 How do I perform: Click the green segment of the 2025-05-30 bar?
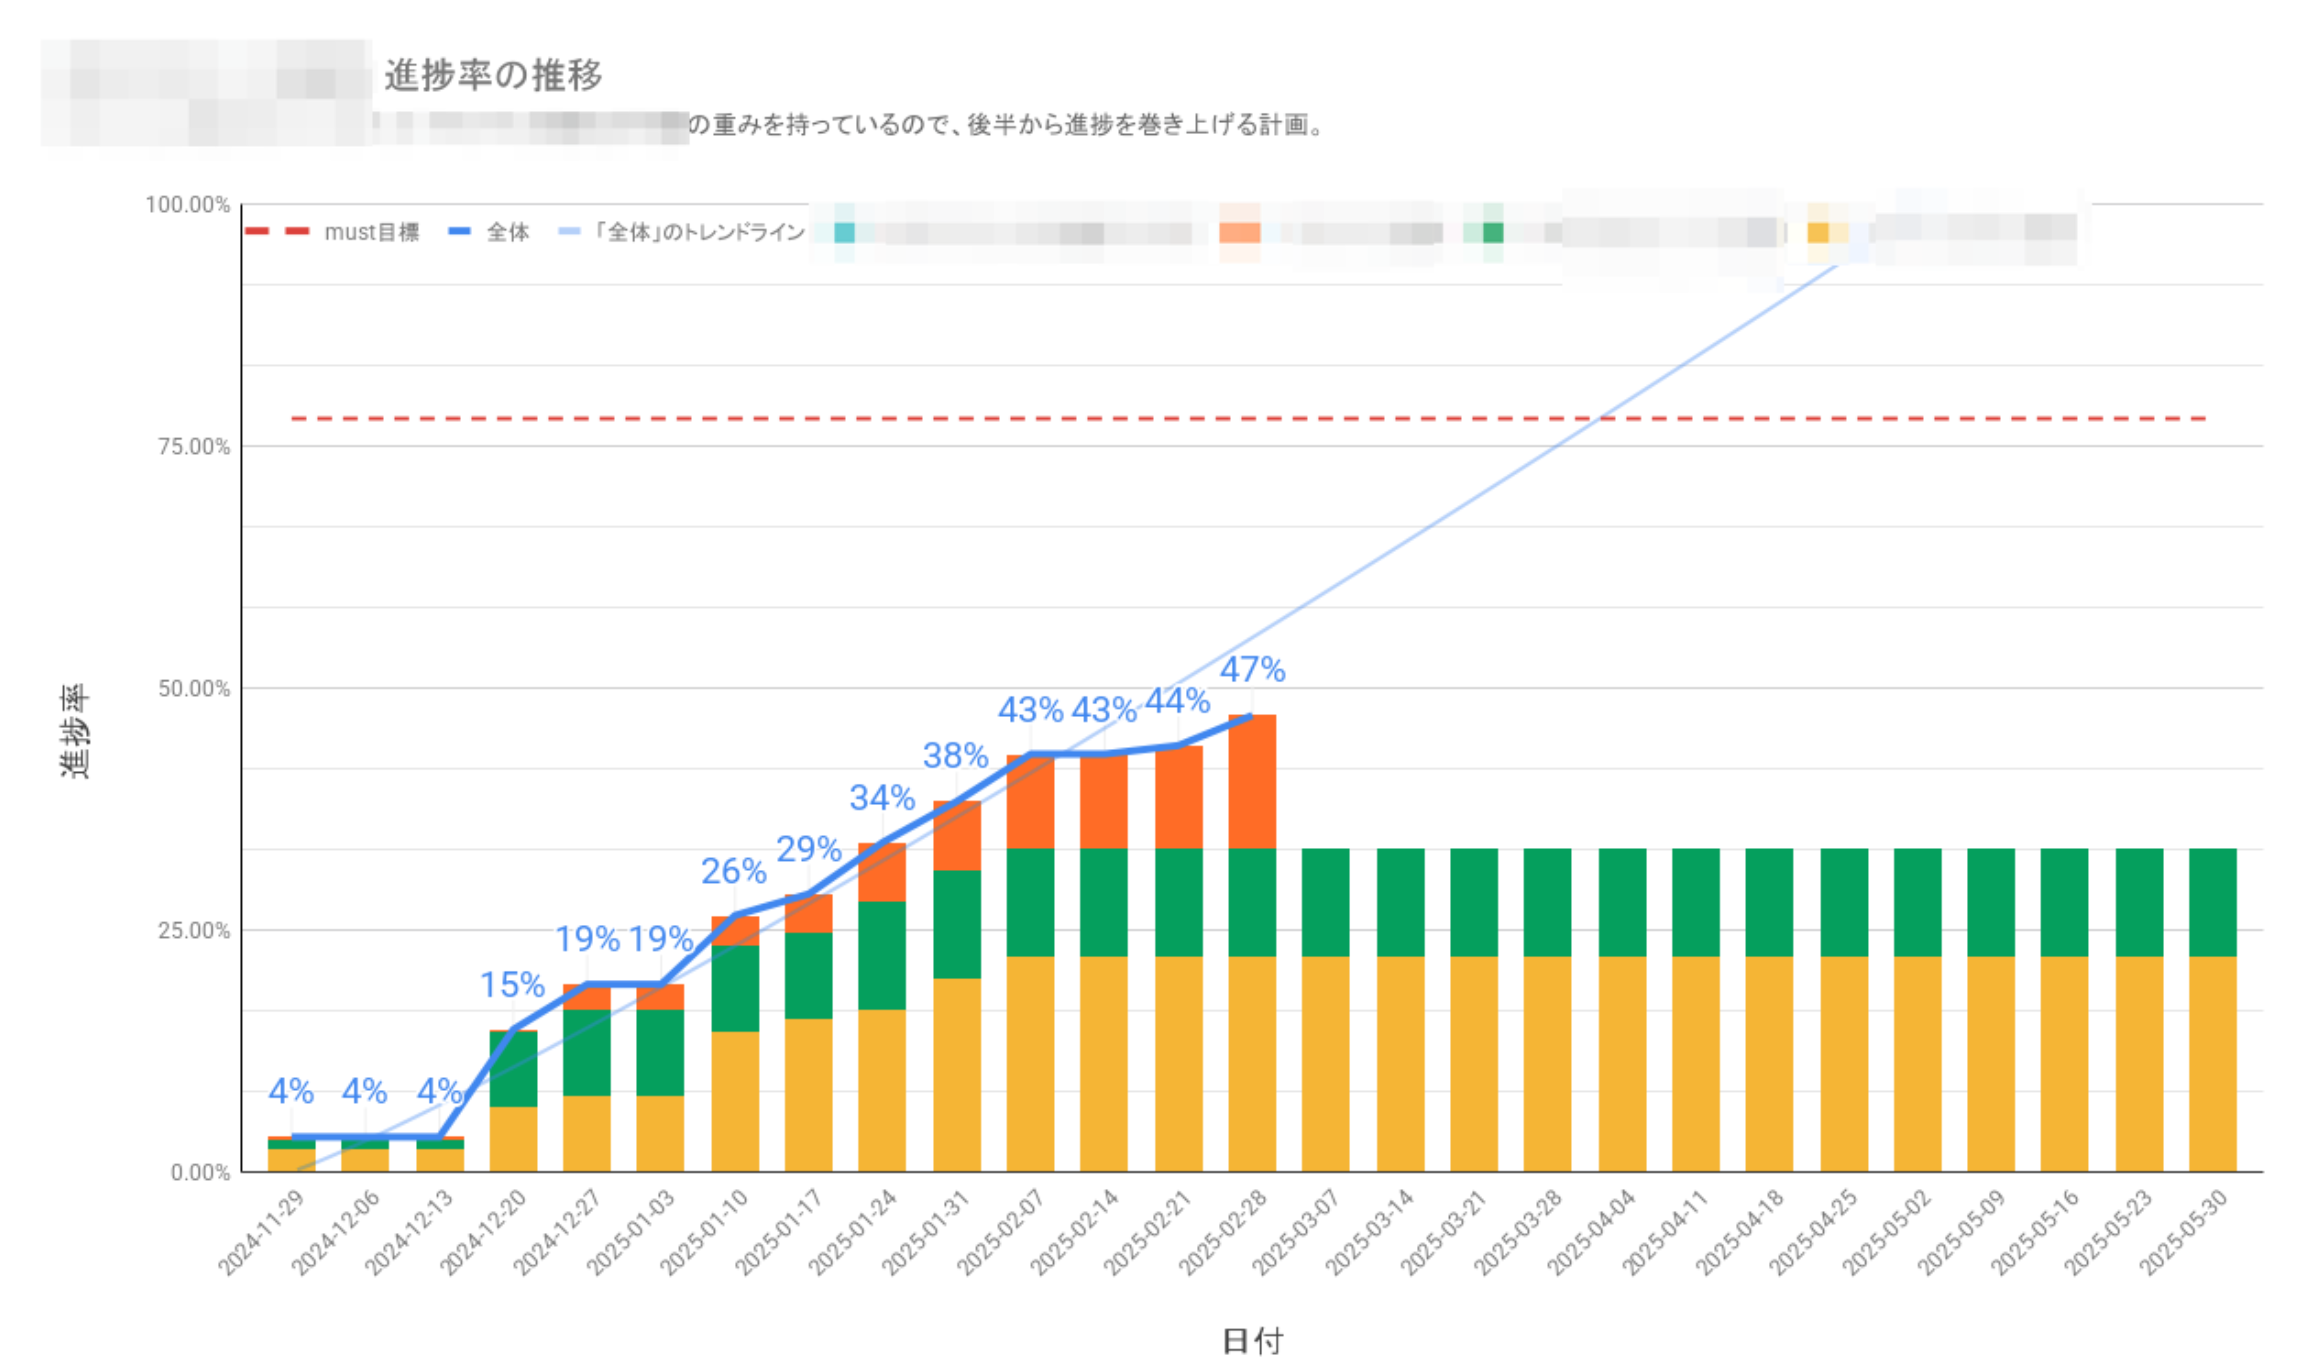[x=2212, y=902]
